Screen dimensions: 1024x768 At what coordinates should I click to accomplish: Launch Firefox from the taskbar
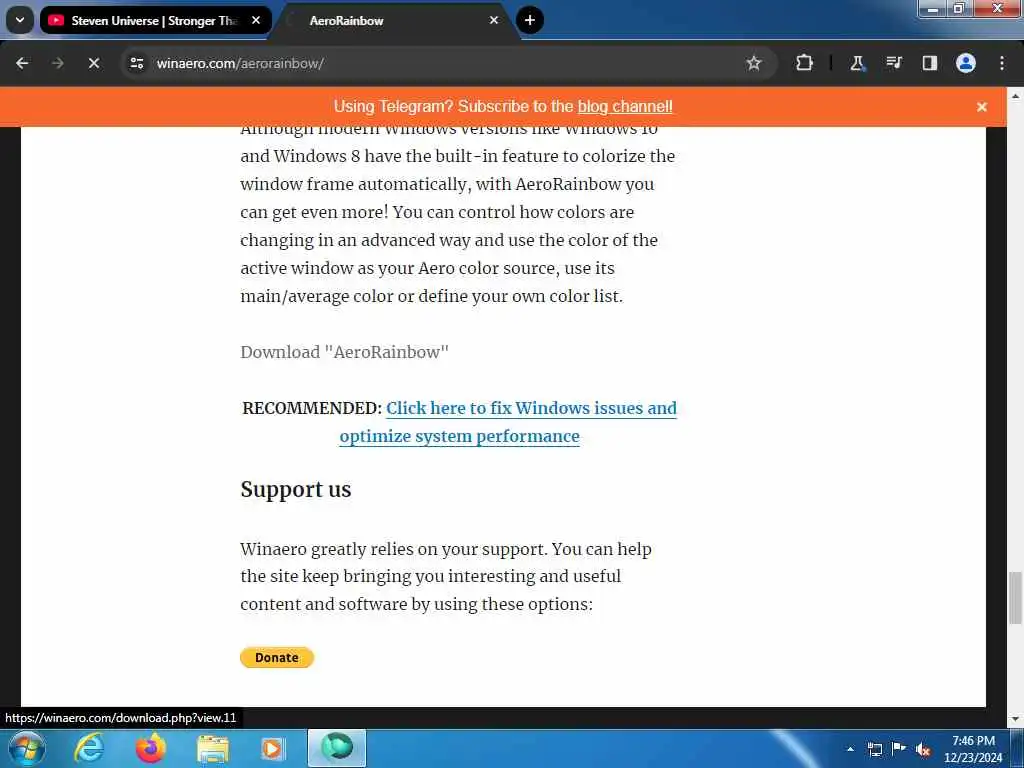pyautogui.click(x=150, y=748)
